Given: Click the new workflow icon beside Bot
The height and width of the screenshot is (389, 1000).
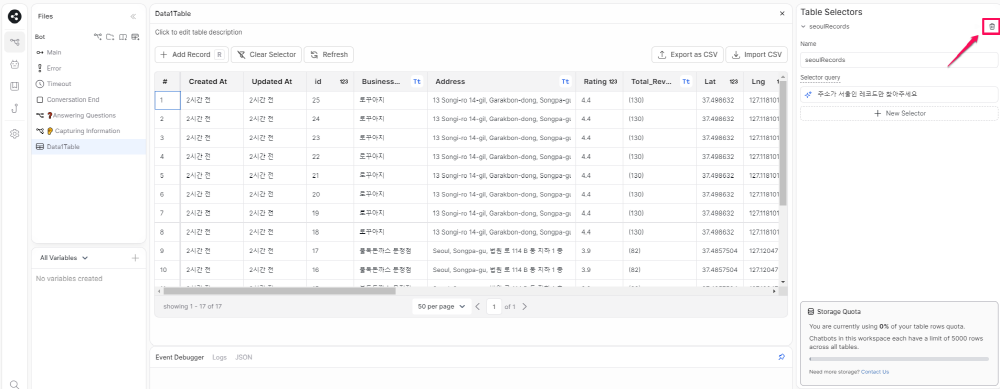Looking at the screenshot, I should (x=98, y=37).
